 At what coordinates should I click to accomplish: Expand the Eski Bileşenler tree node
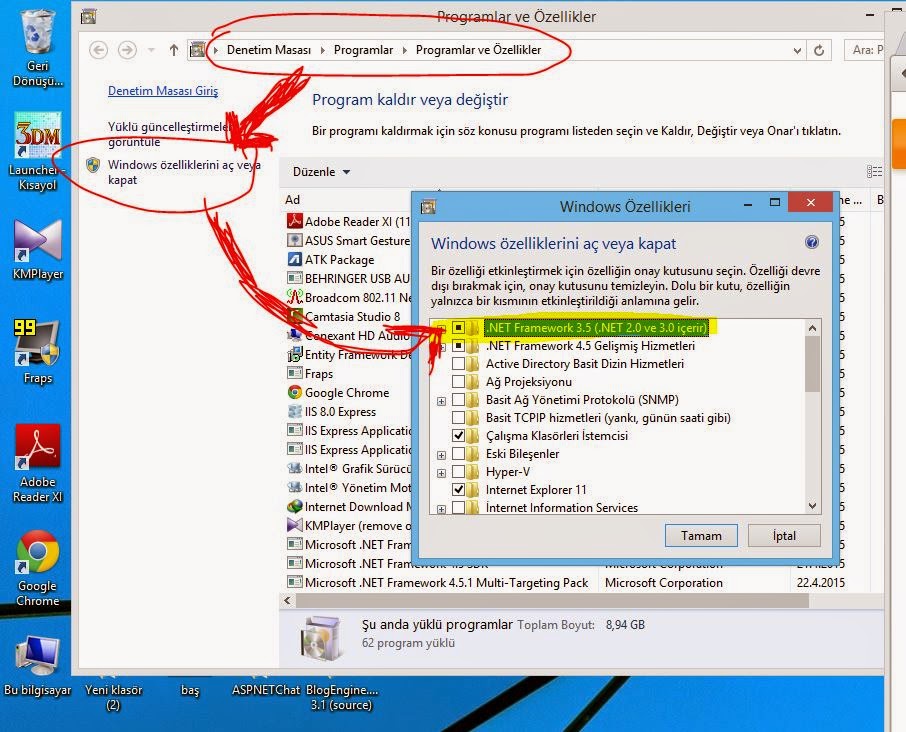pos(441,455)
